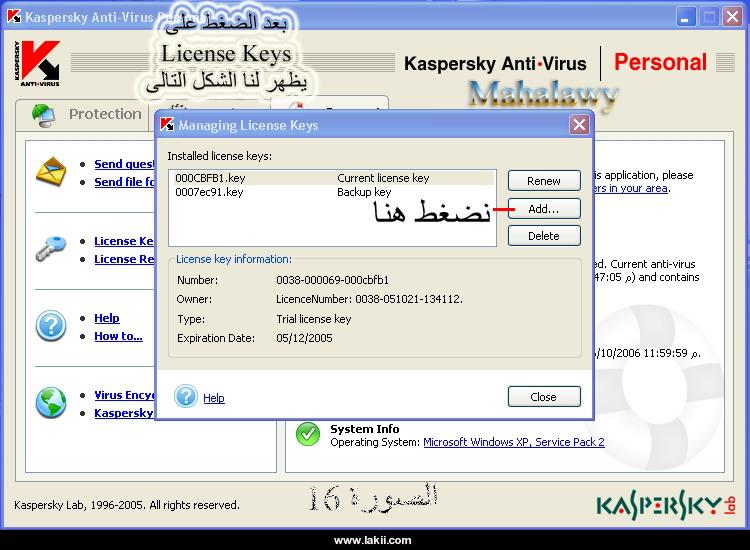Click the Current license key status text

(x=383, y=178)
